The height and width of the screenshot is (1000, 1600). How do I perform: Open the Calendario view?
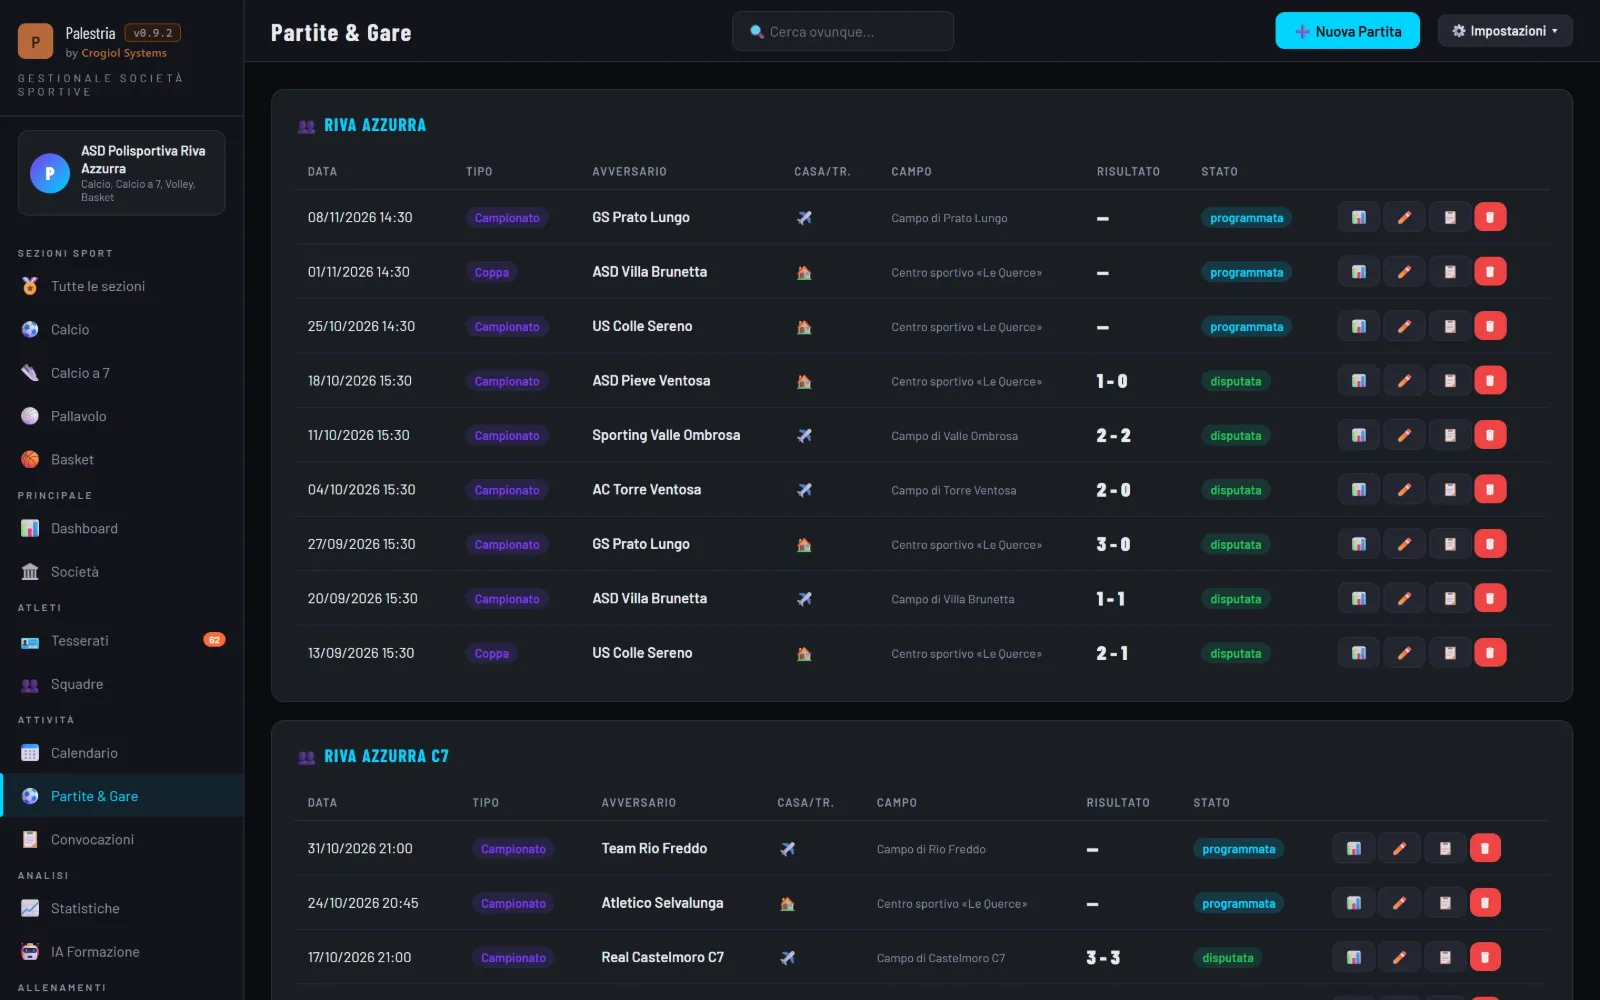(x=122, y=753)
